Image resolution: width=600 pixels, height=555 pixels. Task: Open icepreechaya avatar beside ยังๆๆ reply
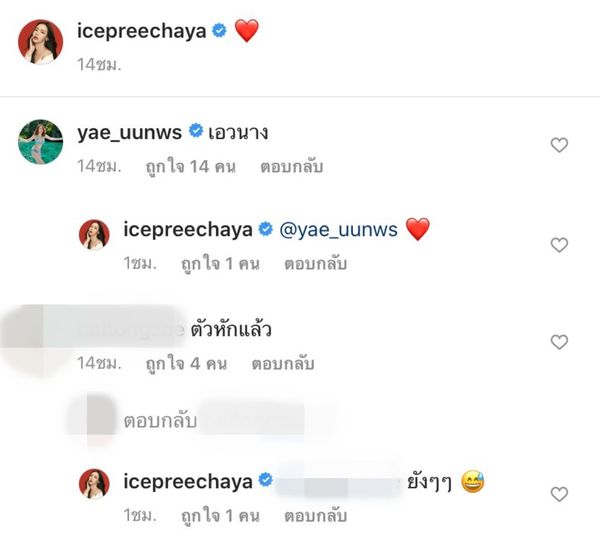tap(94, 484)
